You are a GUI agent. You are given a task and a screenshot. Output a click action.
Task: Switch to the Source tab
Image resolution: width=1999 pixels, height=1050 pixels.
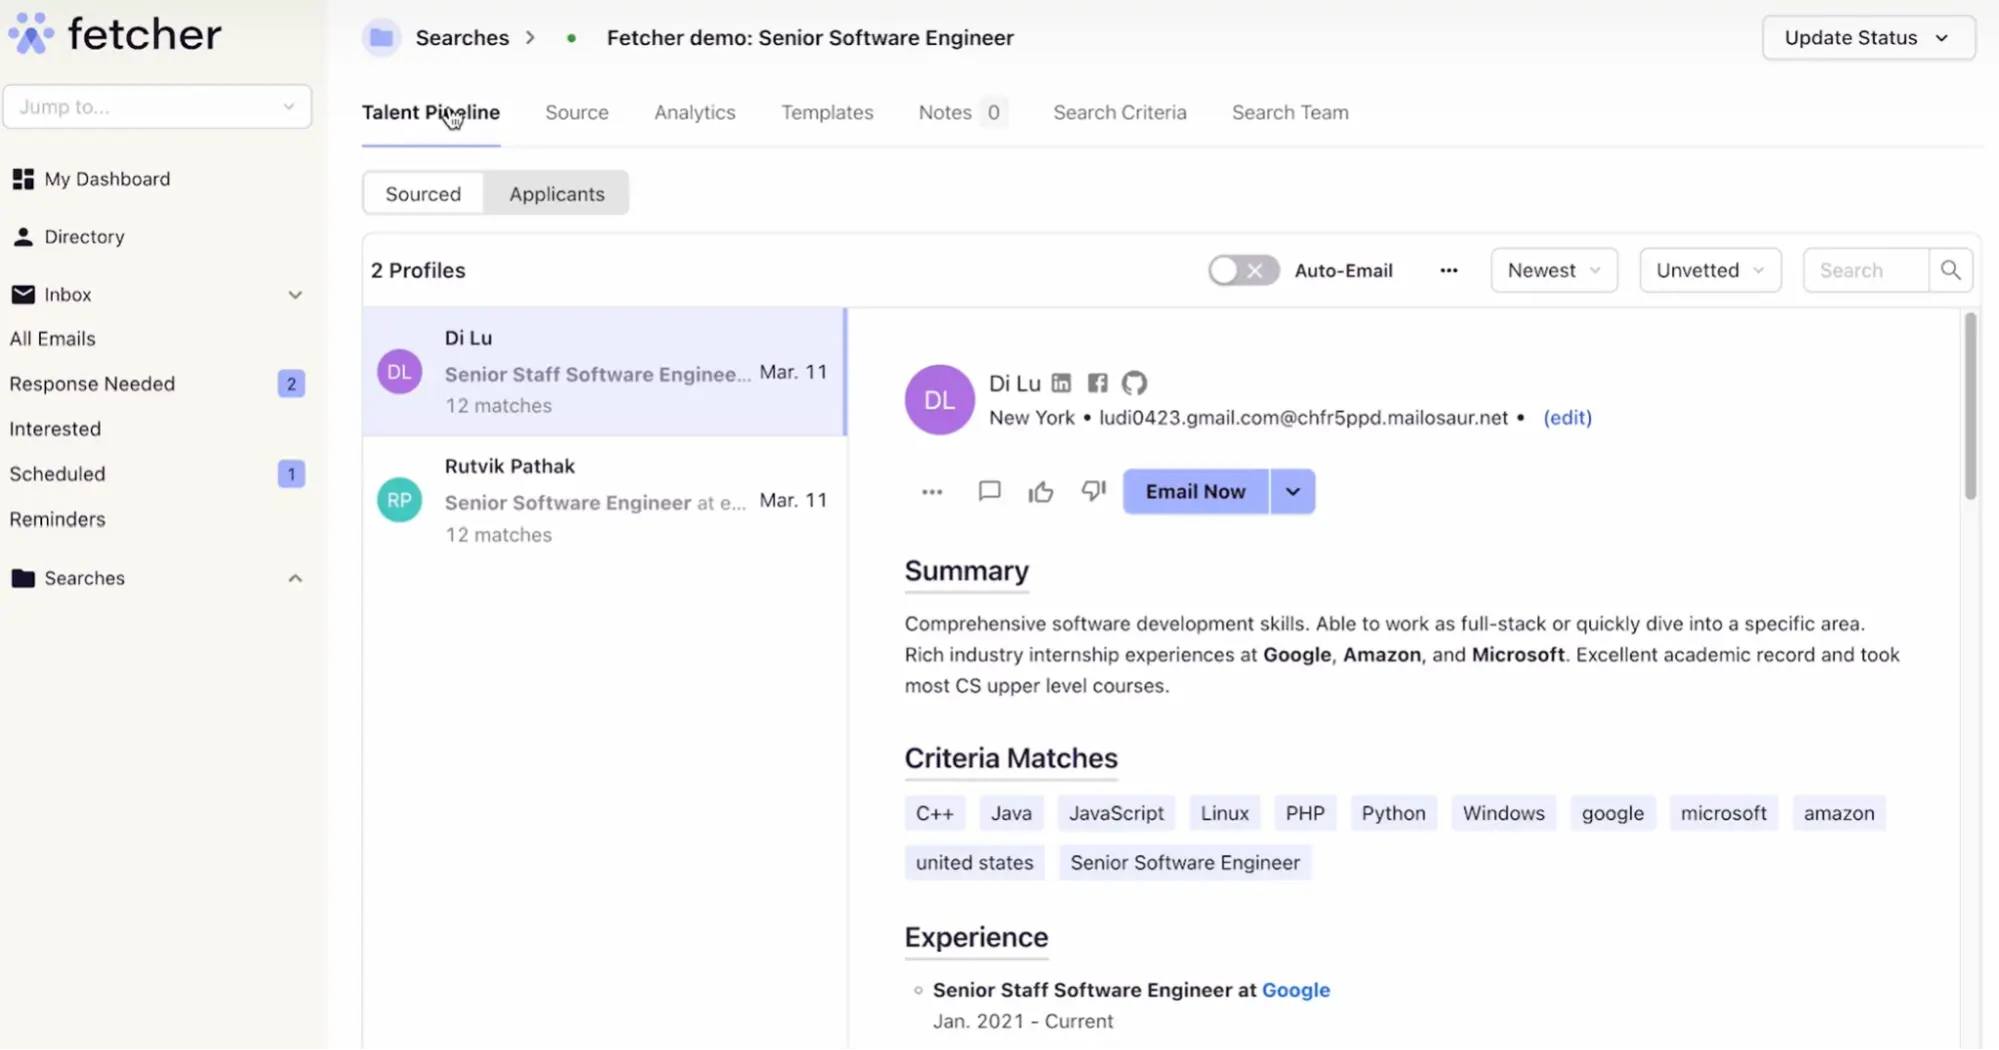[x=577, y=113]
